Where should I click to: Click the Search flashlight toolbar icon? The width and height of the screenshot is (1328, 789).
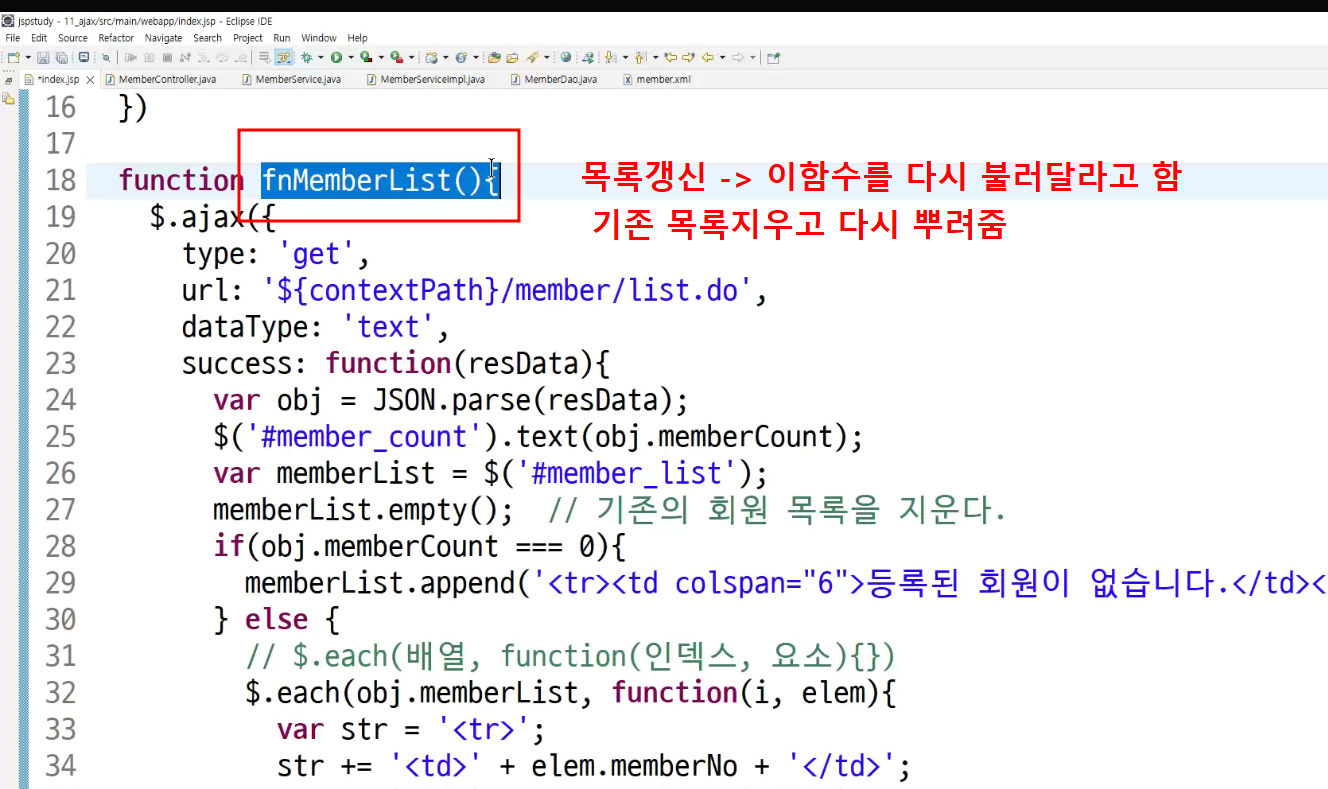(x=532, y=58)
